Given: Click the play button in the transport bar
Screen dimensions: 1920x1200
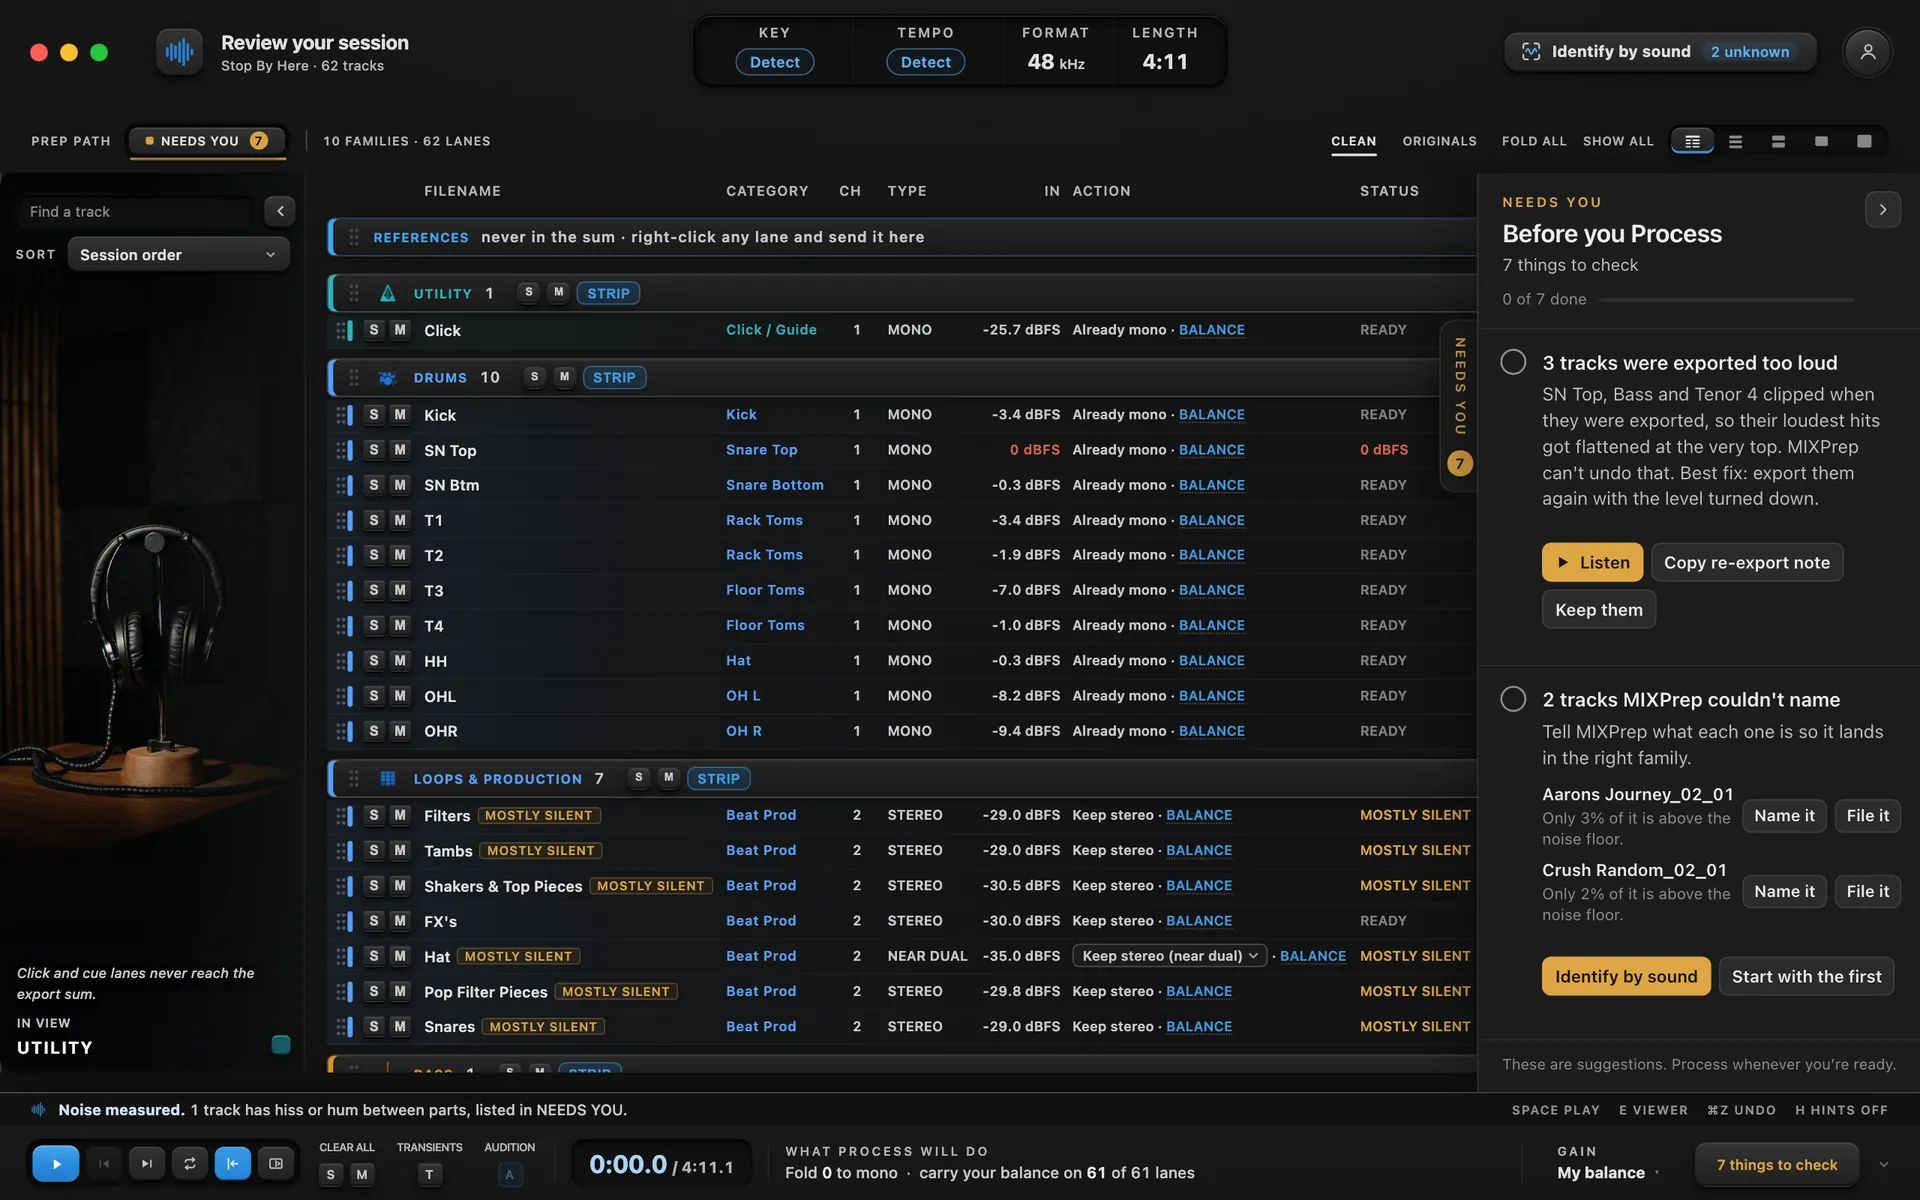Looking at the screenshot, I should click(x=56, y=1163).
